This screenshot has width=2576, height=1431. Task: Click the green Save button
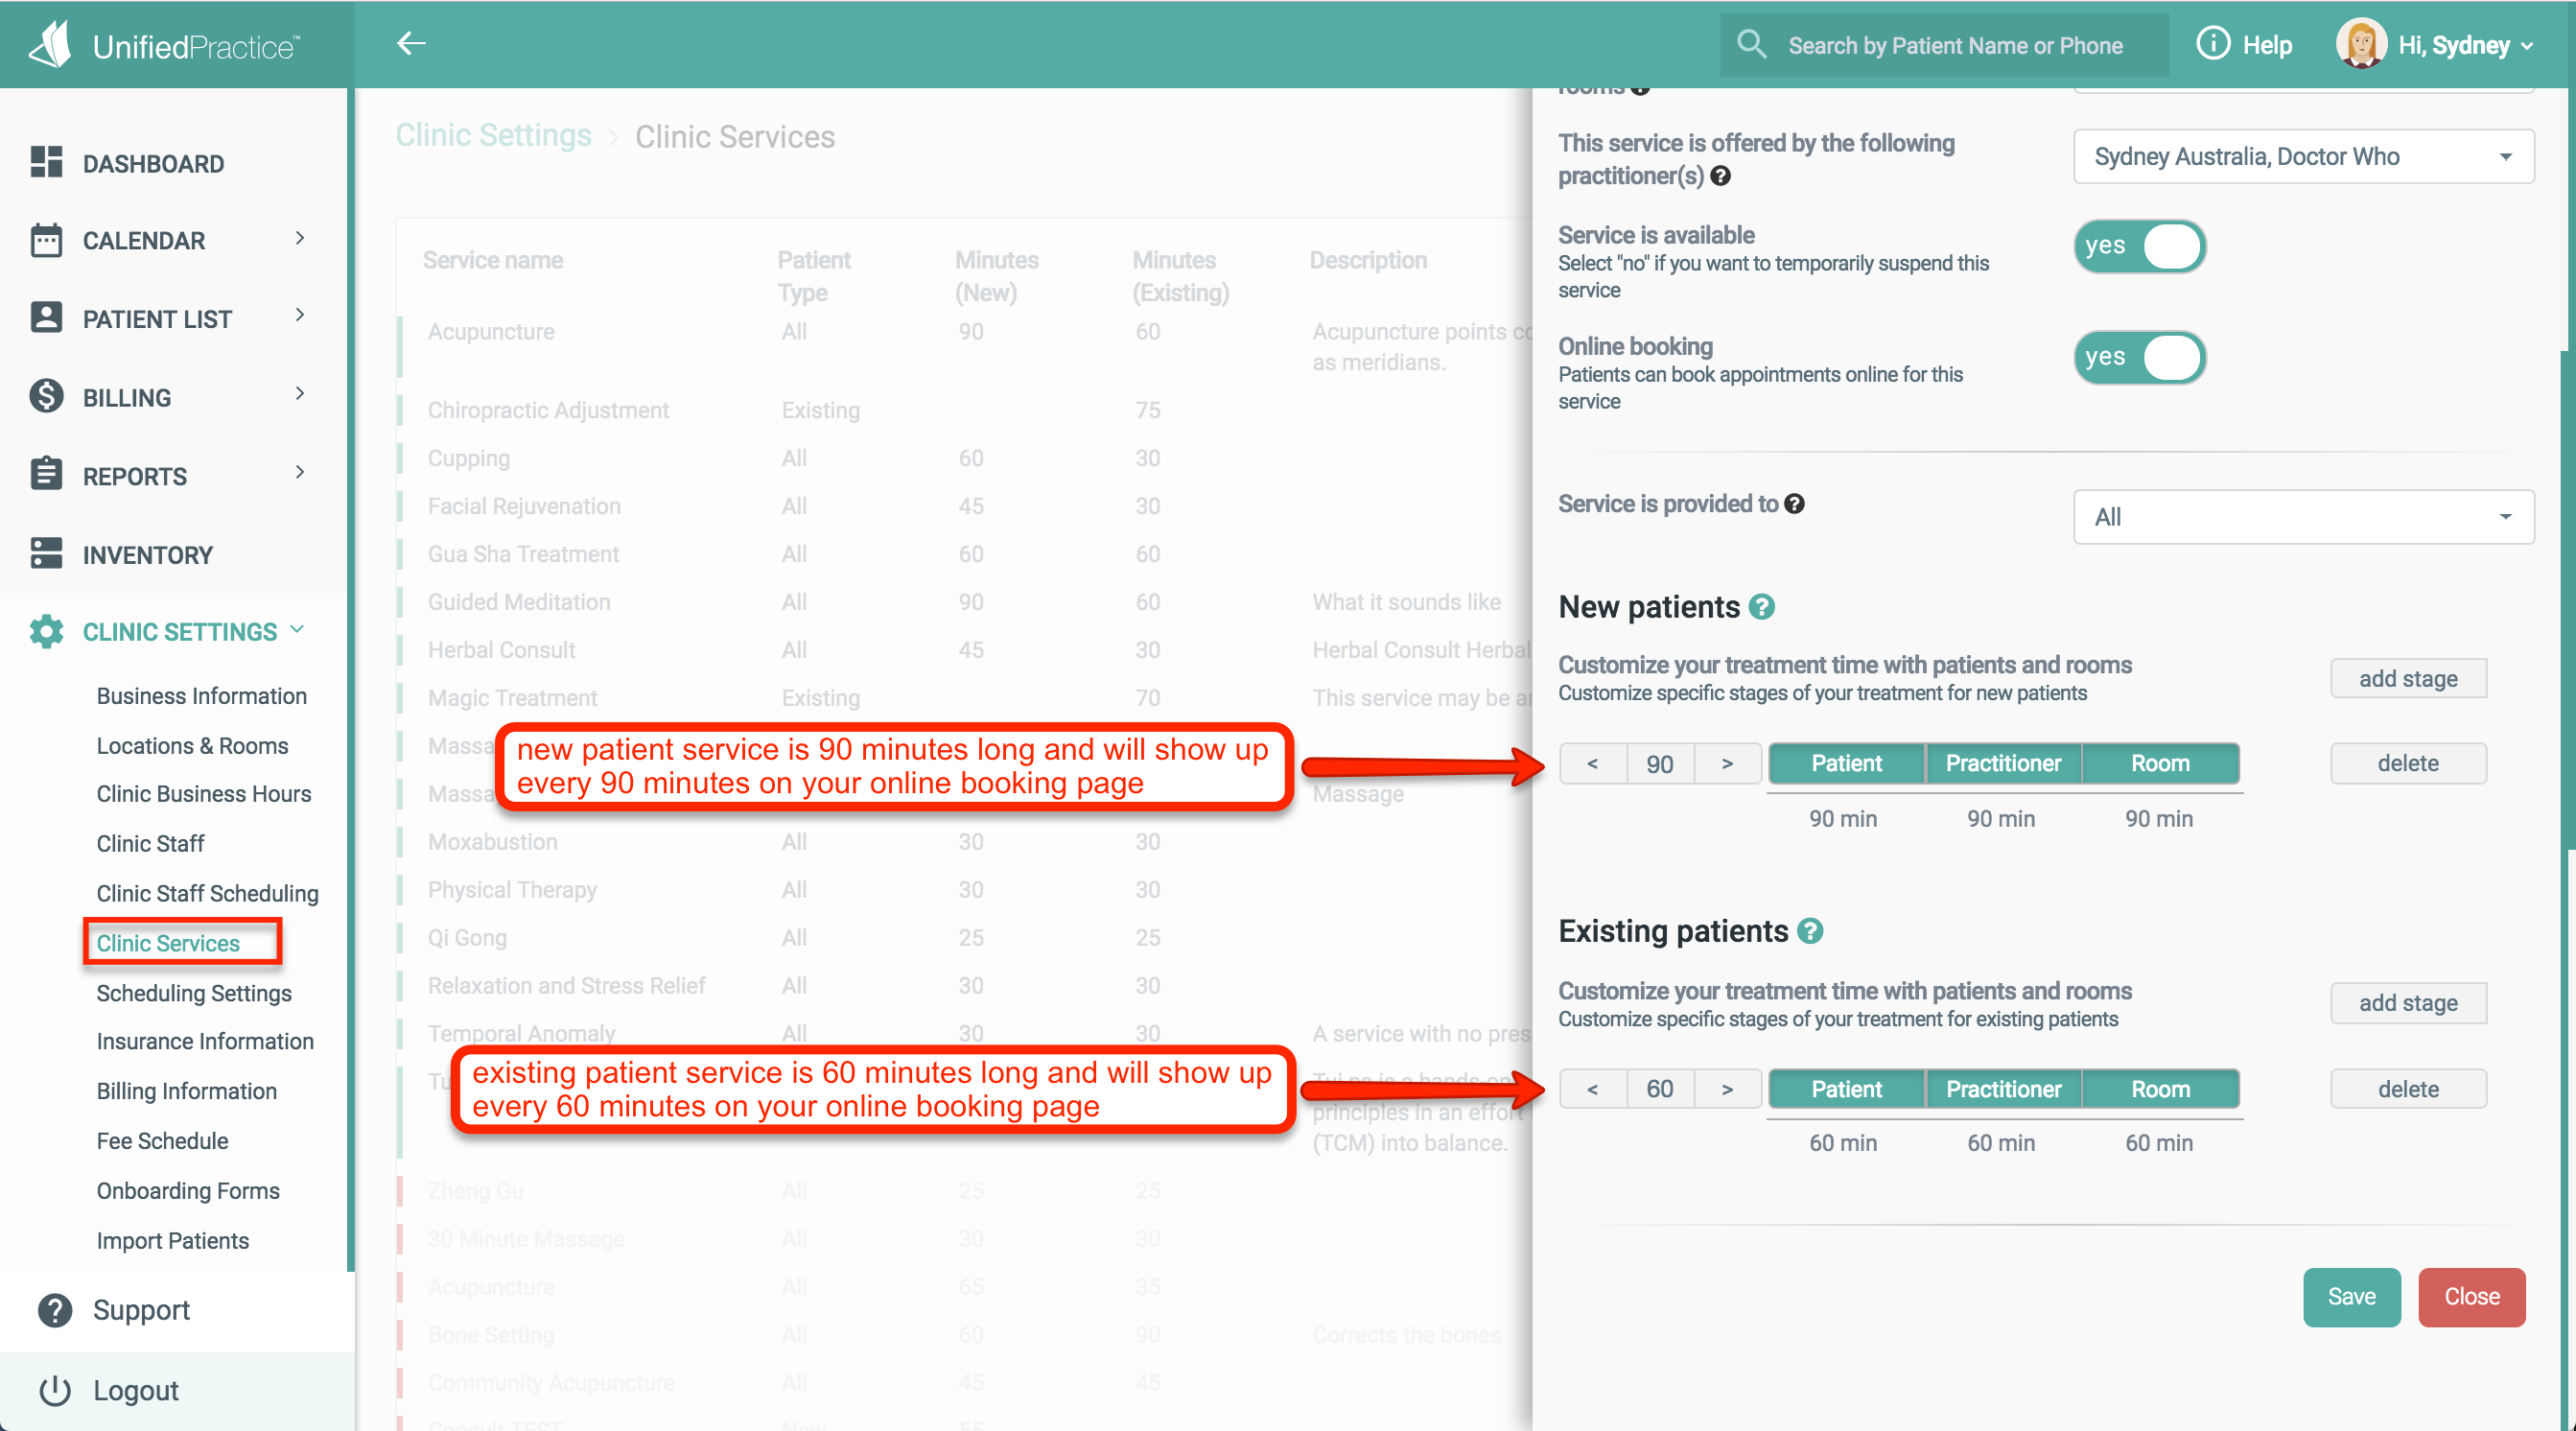[2350, 1296]
